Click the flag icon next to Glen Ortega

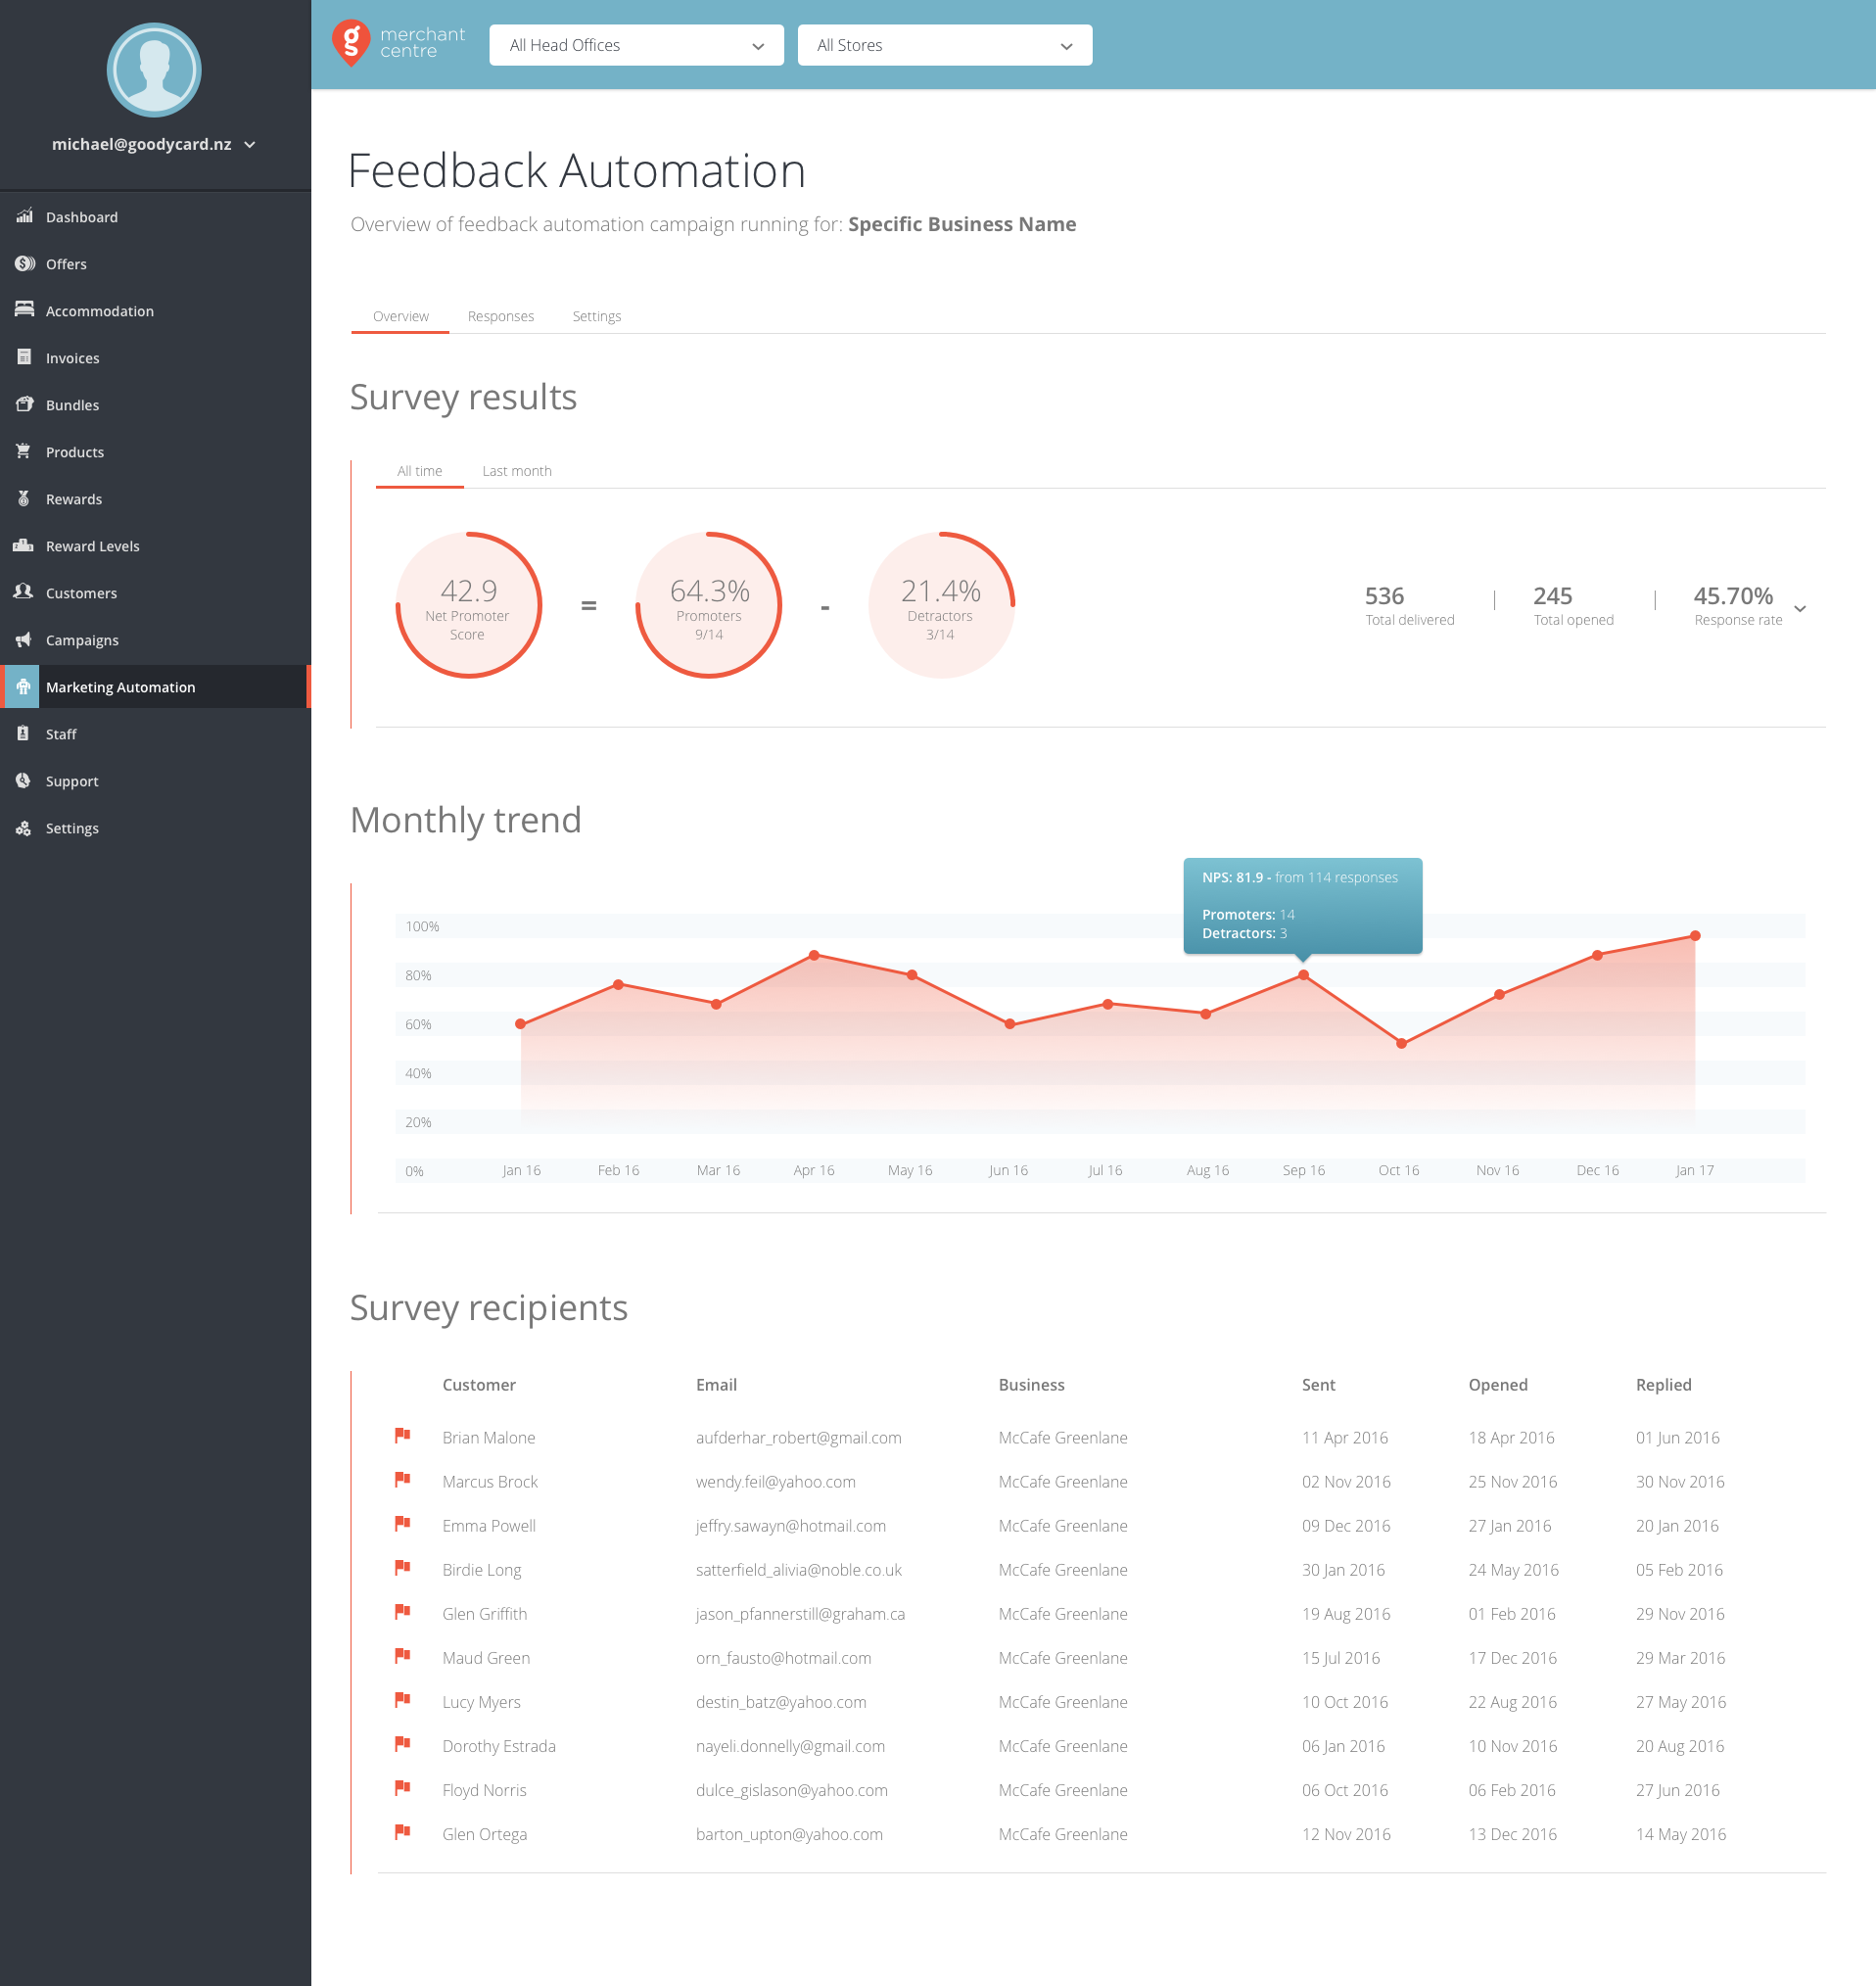403,1831
